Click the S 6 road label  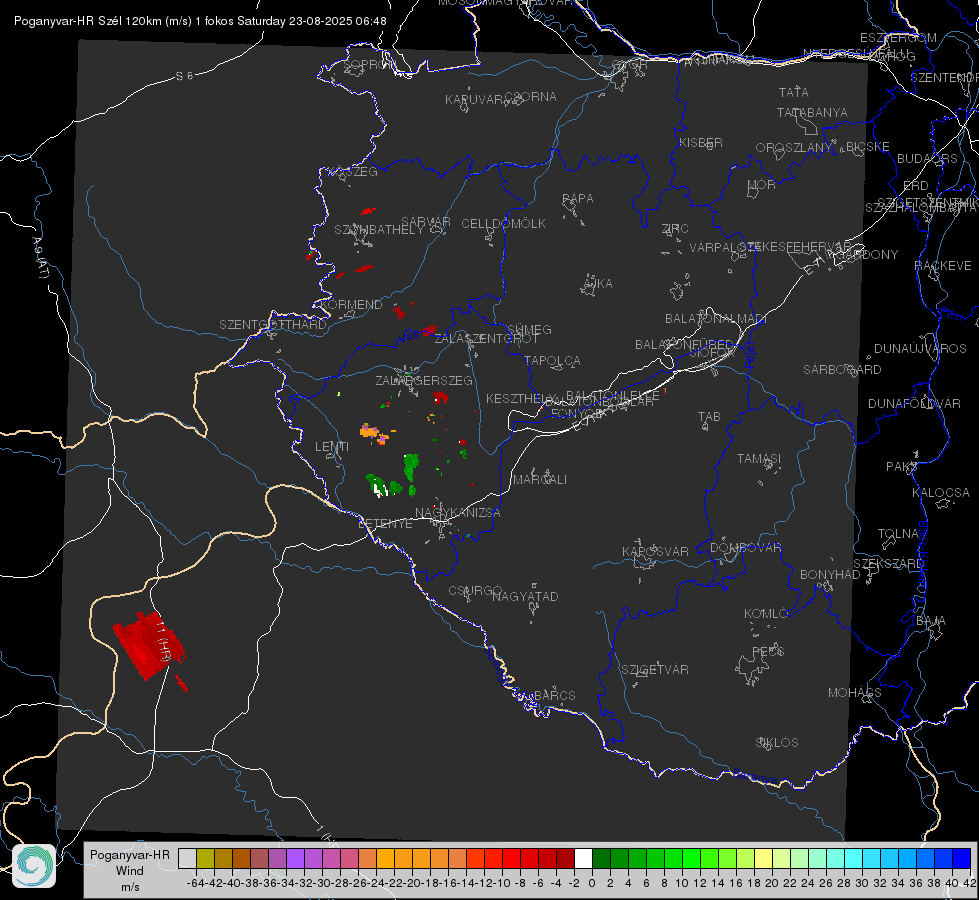click(x=184, y=76)
